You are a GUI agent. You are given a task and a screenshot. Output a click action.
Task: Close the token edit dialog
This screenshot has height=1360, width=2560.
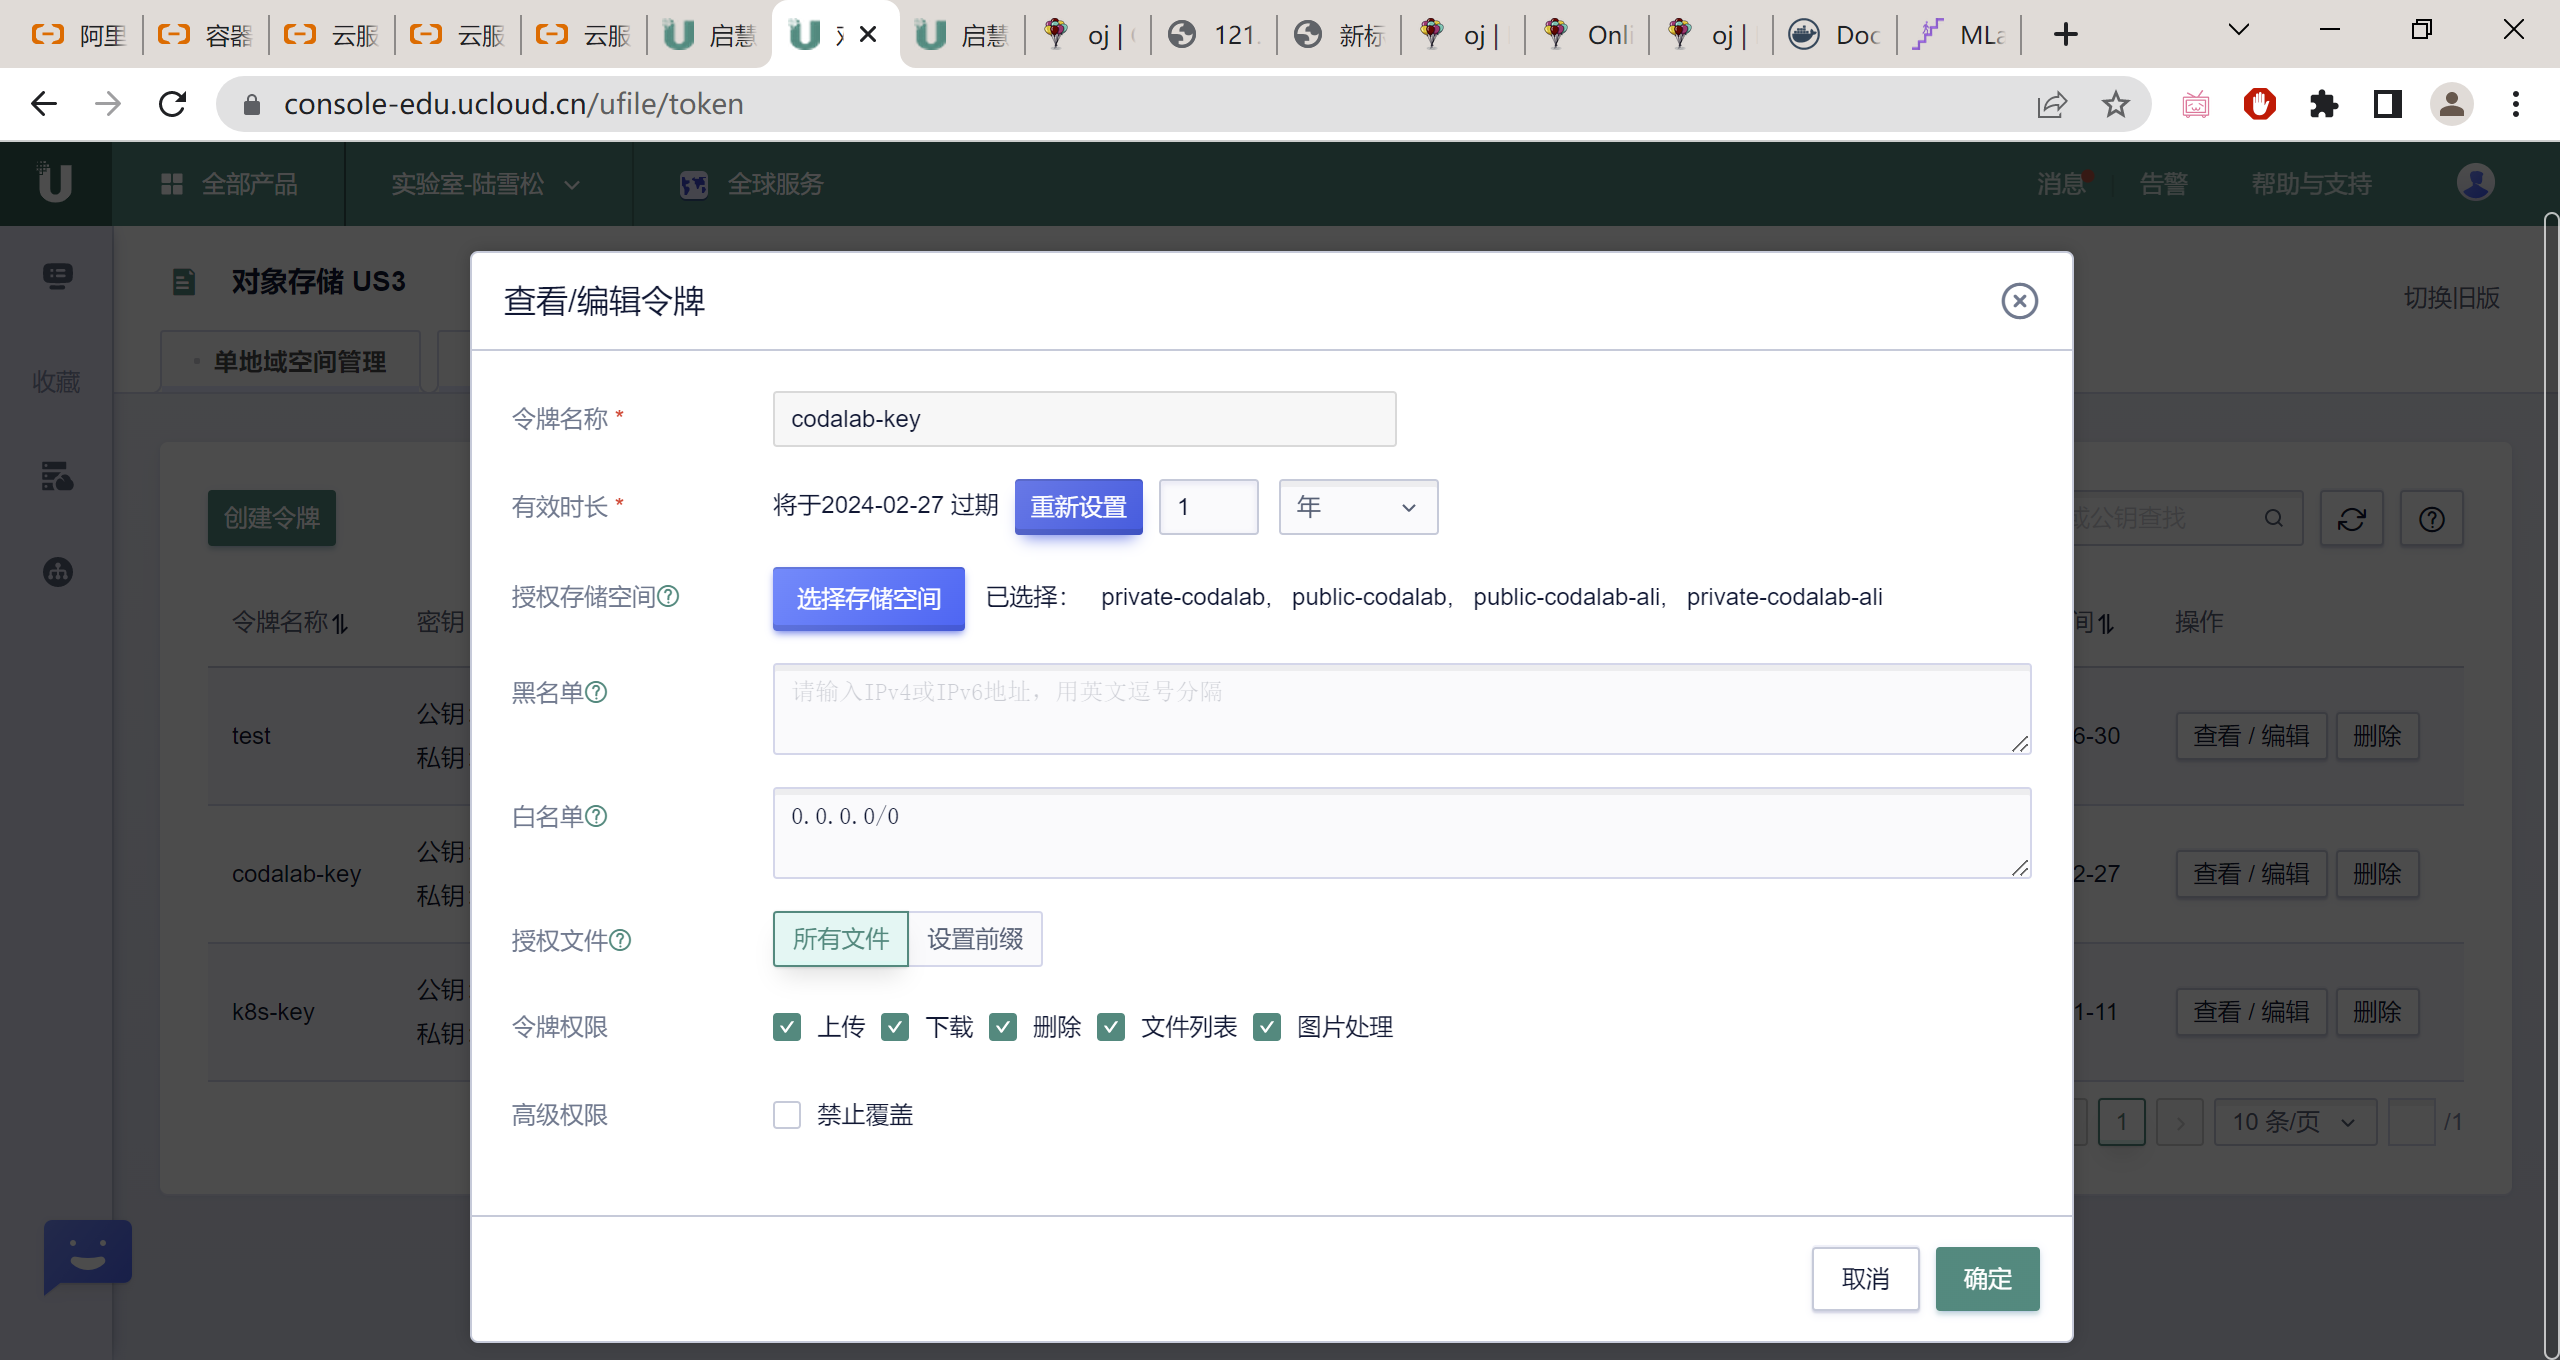[x=2019, y=301]
